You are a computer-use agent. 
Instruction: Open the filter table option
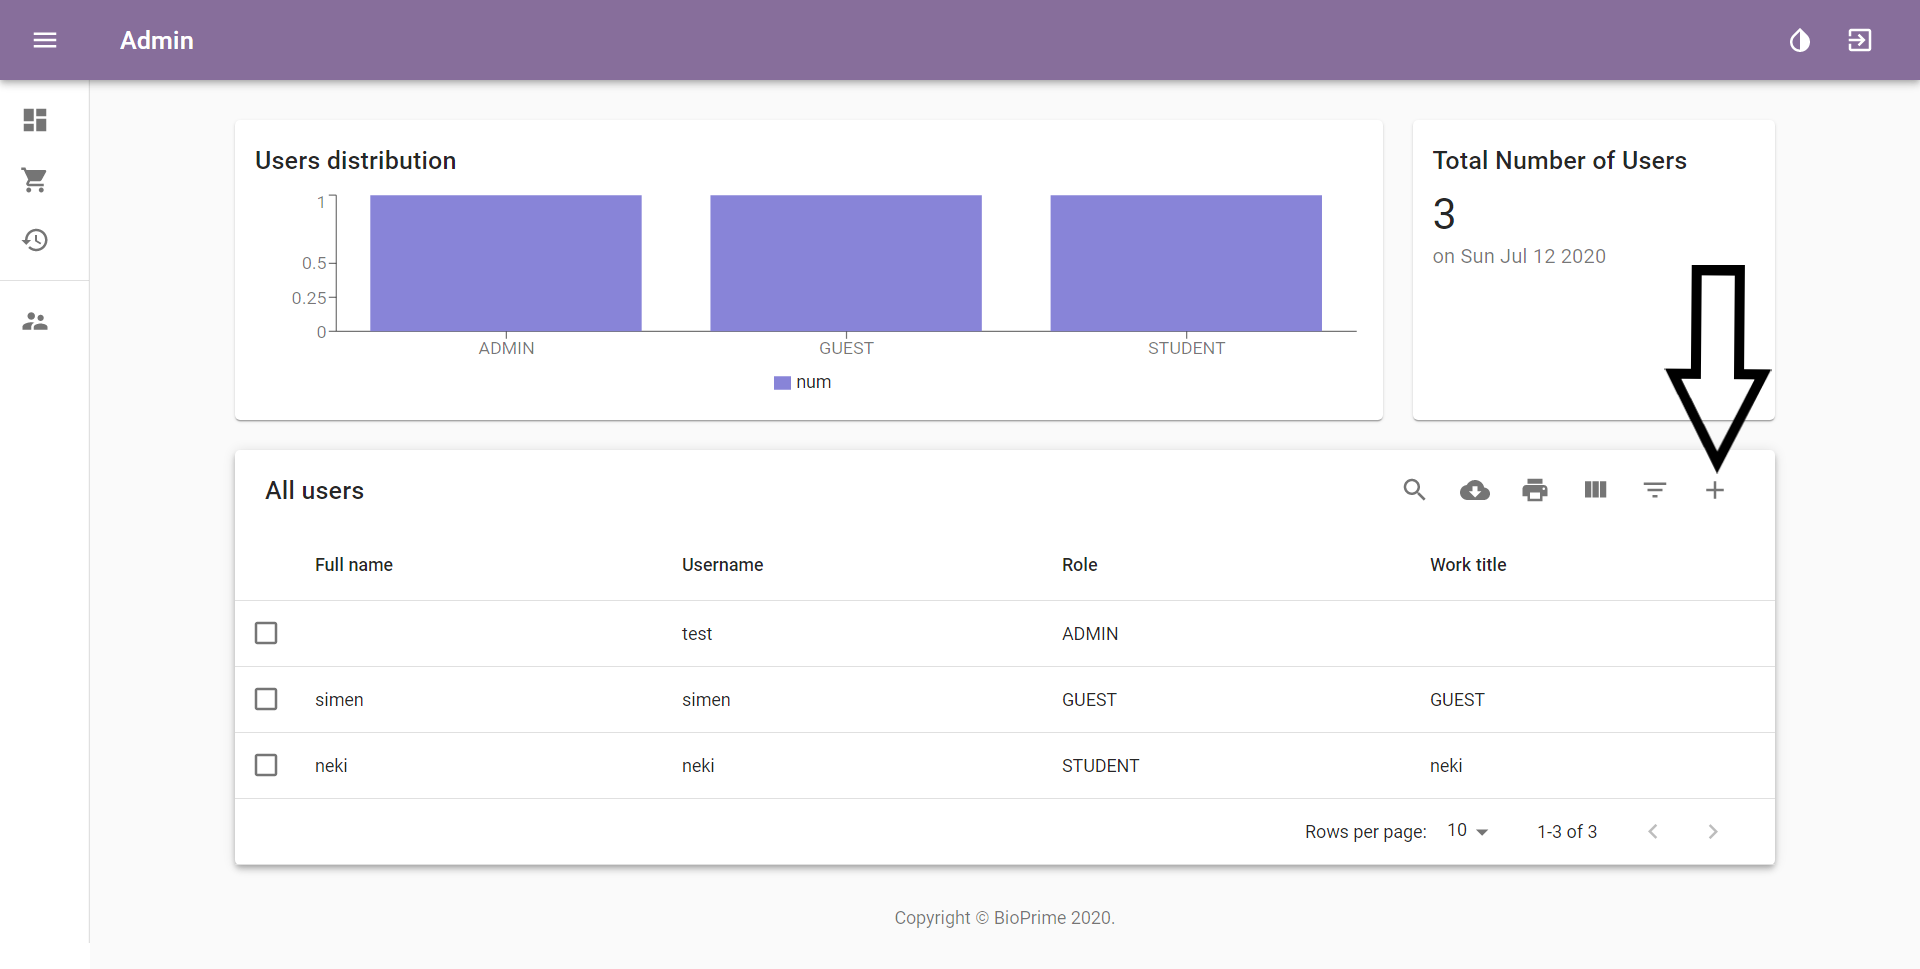pos(1655,490)
